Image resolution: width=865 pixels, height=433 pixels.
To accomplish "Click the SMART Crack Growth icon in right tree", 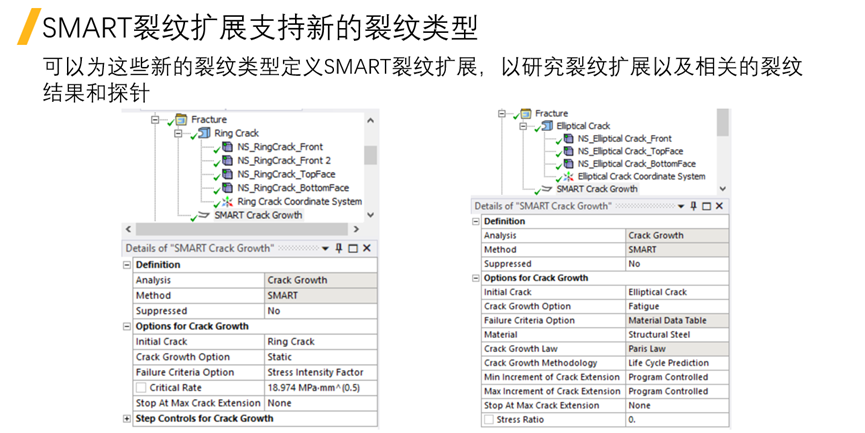I will [x=547, y=189].
